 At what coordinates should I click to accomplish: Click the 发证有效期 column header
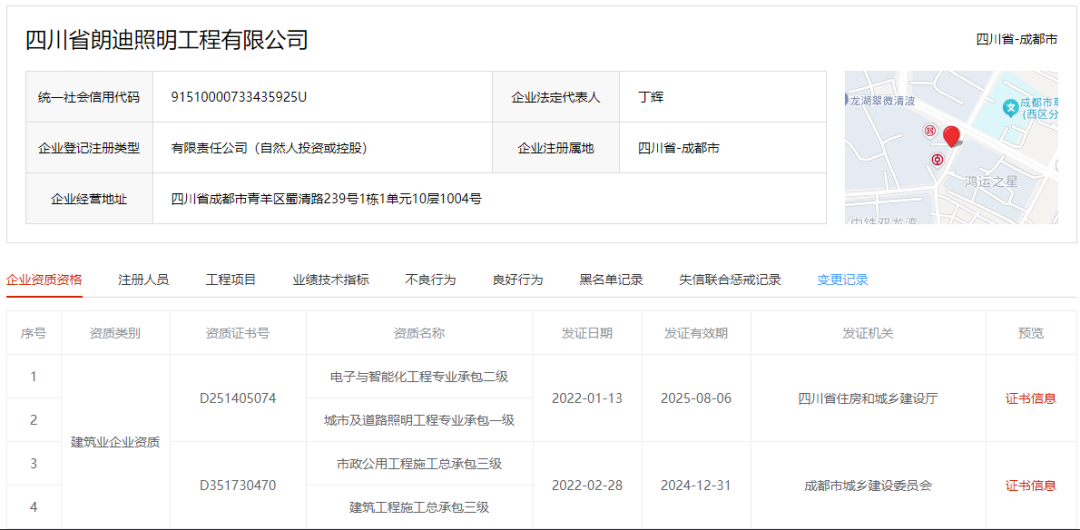696,333
